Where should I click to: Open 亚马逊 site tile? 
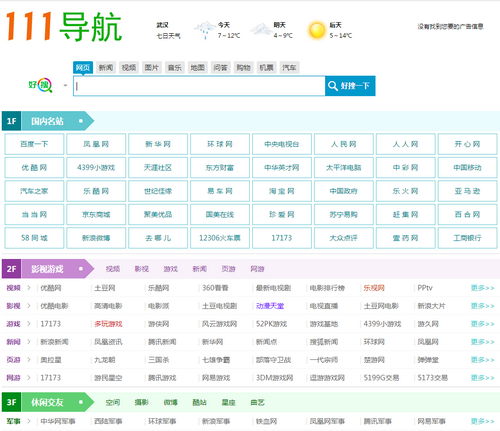(x=467, y=191)
